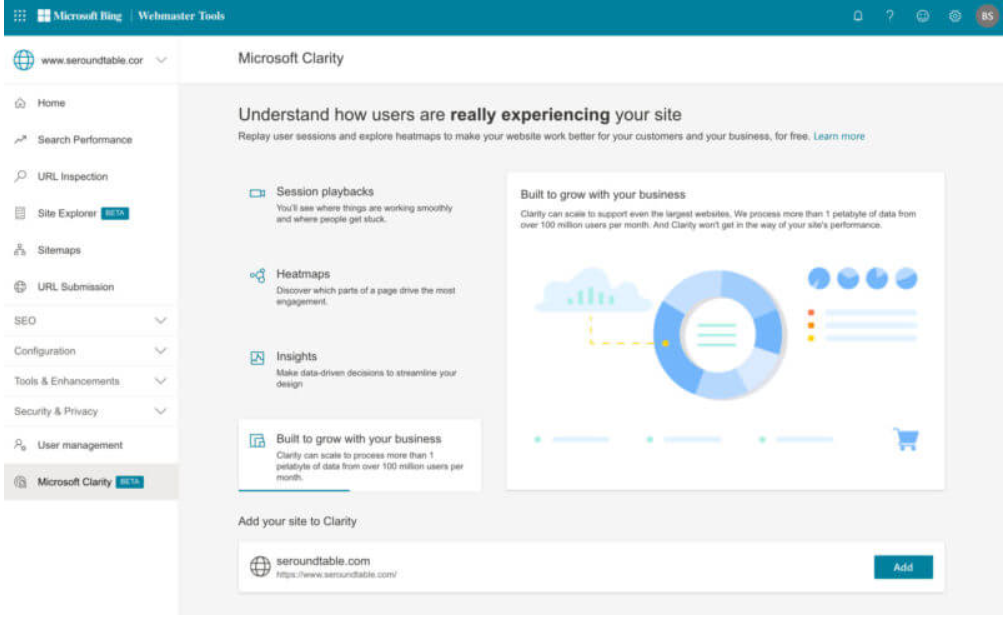The height and width of the screenshot is (619, 1005).
Task: Click the globe icon beside www.seroundtable.com
Action: point(24,60)
